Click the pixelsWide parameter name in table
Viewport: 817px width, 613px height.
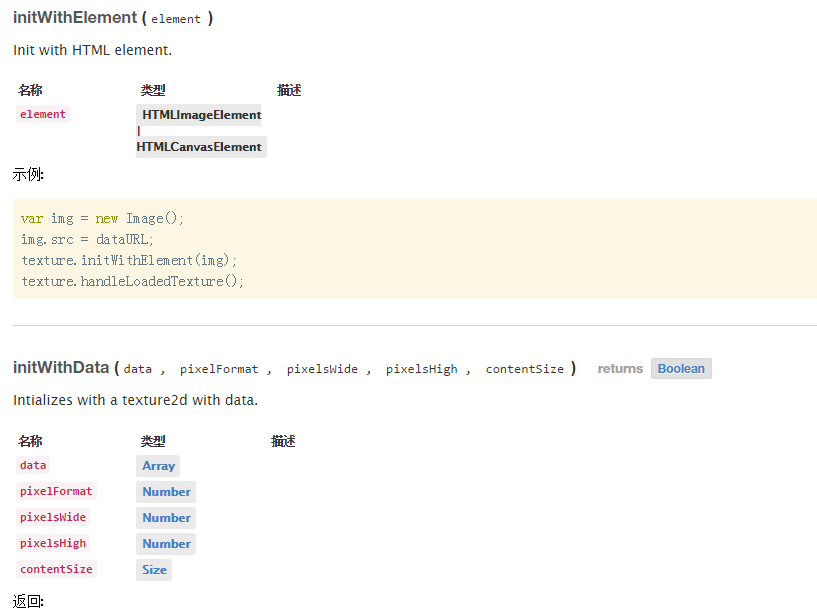click(x=53, y=518)
